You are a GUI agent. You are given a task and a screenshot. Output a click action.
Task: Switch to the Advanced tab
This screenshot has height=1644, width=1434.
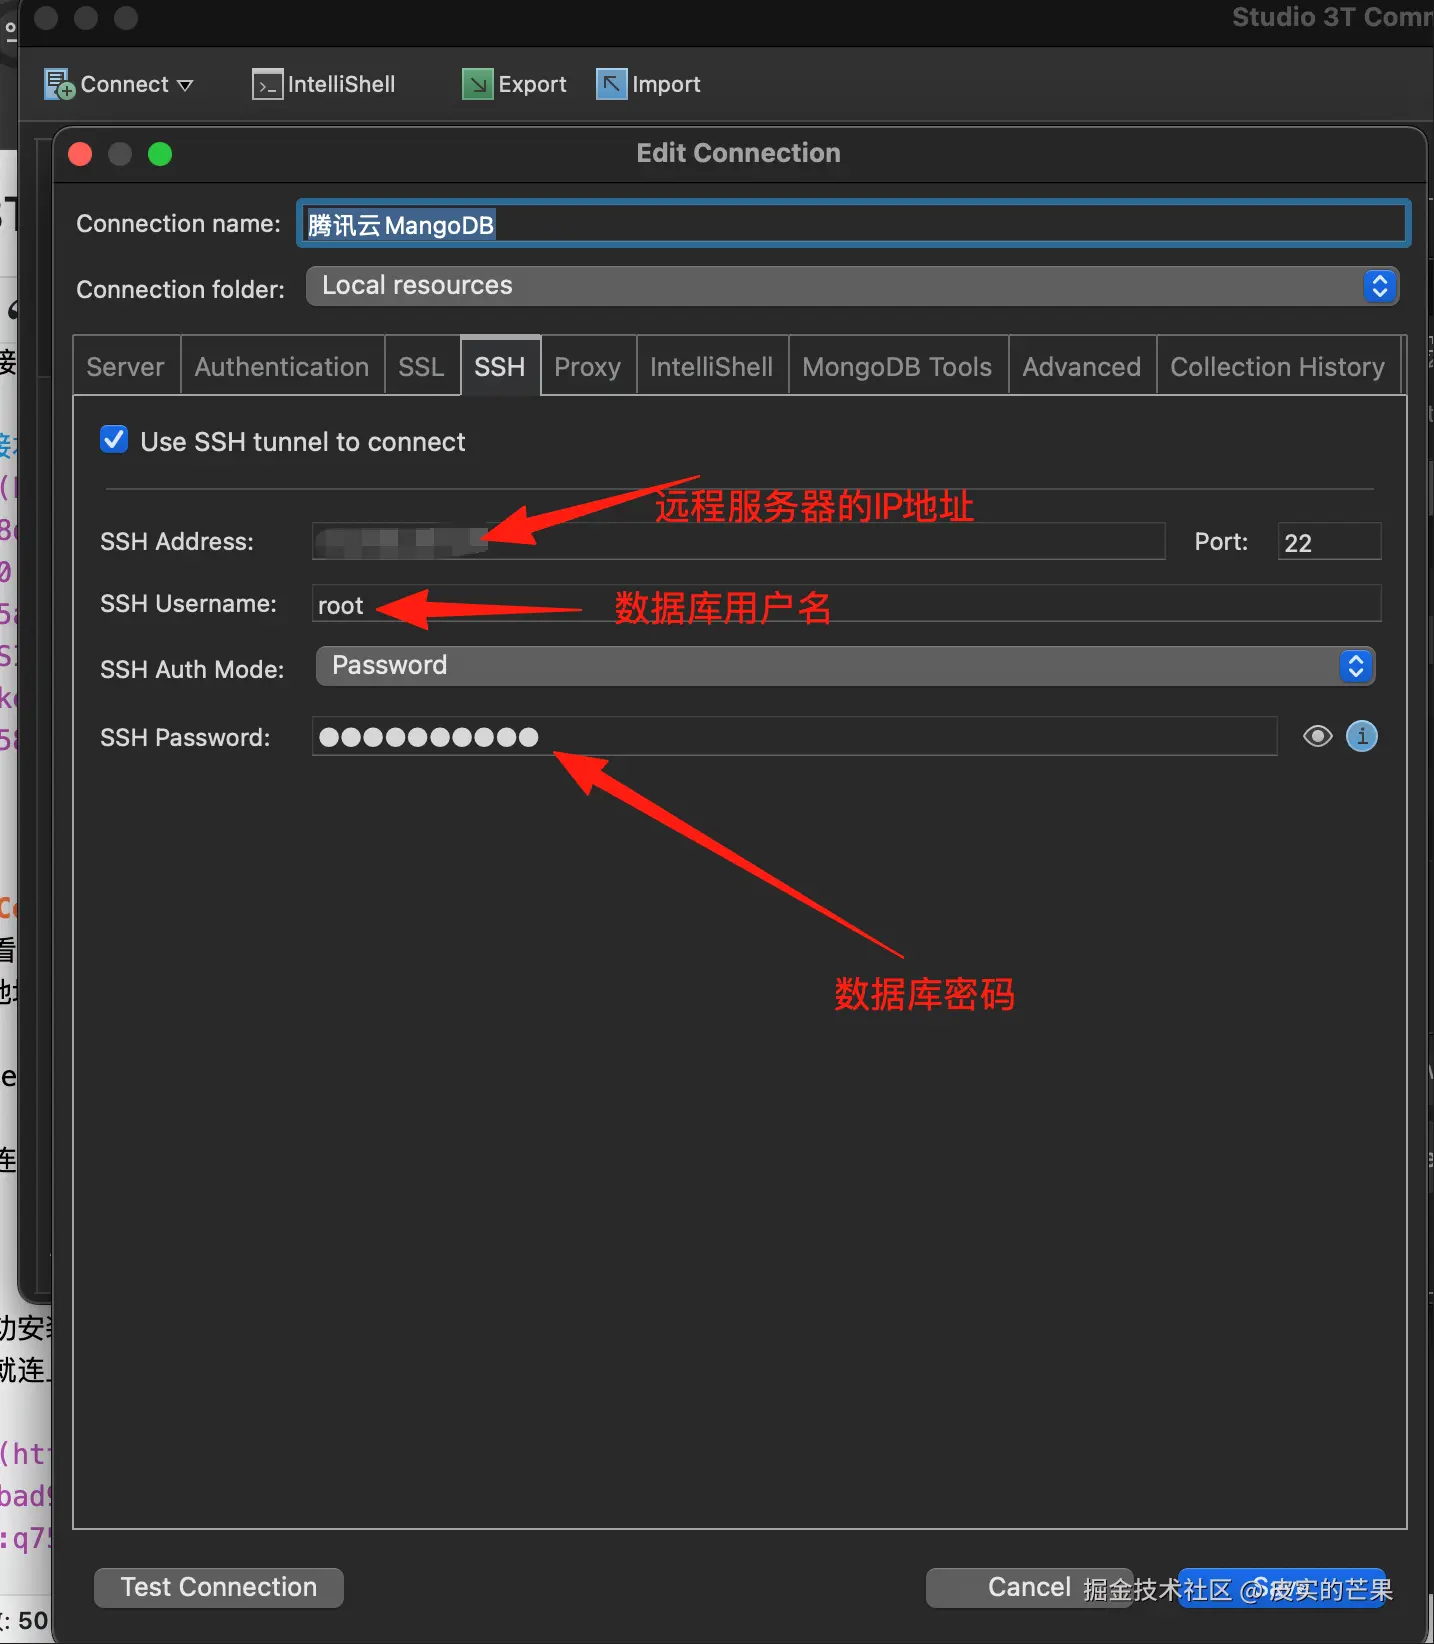tap(1082, 367)
